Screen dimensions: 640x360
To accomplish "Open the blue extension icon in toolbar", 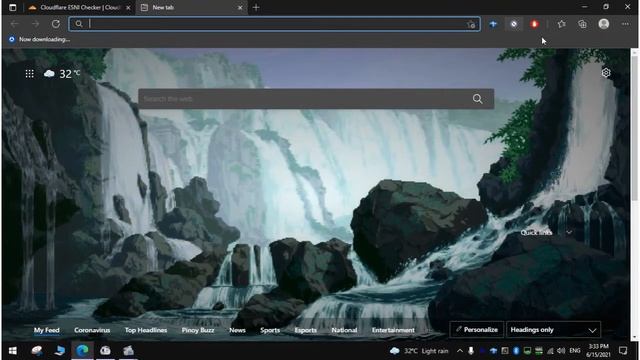I will 493,24.
